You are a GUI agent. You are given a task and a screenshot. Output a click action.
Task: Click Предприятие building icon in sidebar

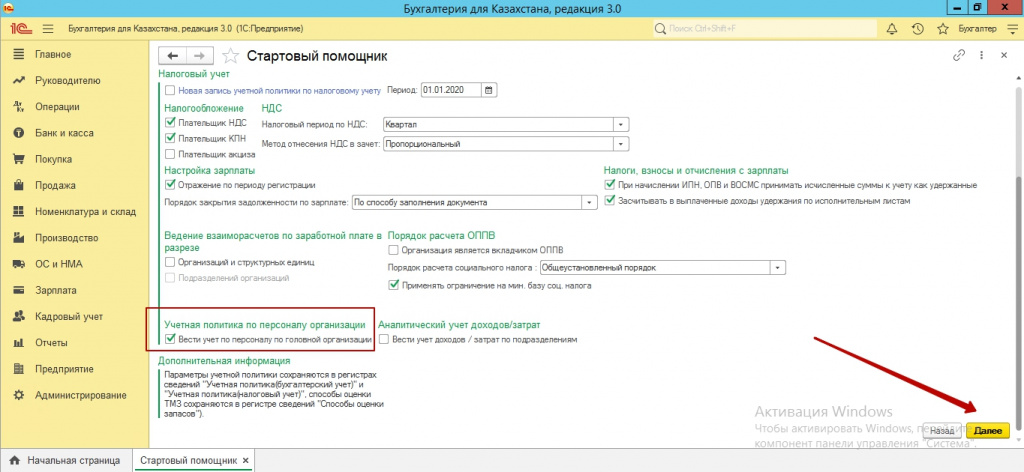coord(19,369)
